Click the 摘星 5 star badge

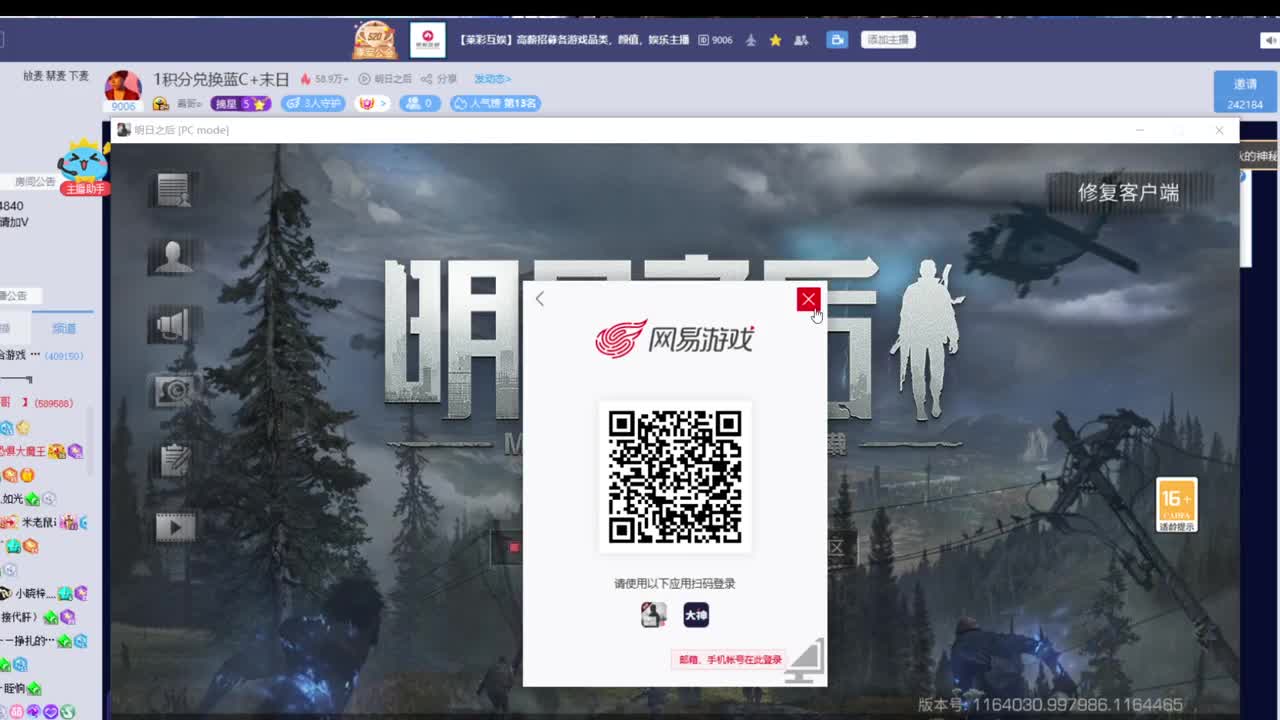tap(240, 103)
